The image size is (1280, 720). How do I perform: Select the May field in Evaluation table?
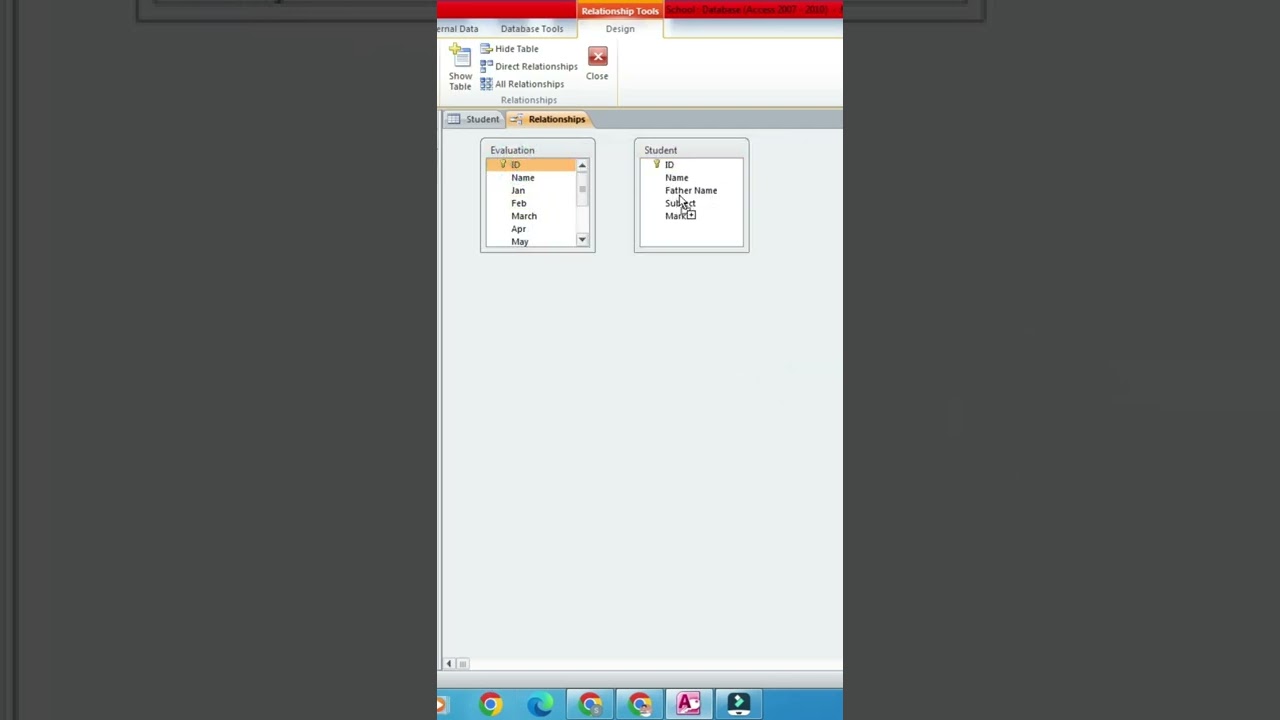pyautogui.click(x=531, y=241)
